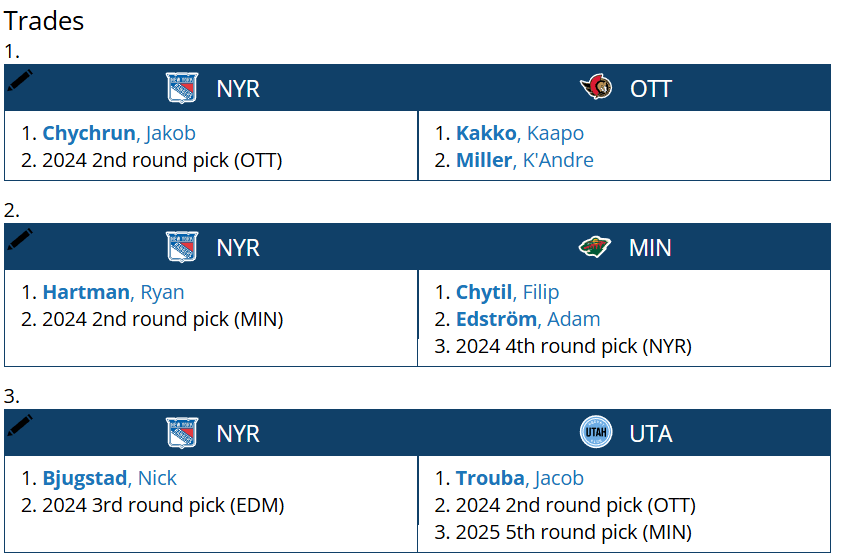
Task: Click the Rangers logo in trade 1 header
Action: (182, 88)
